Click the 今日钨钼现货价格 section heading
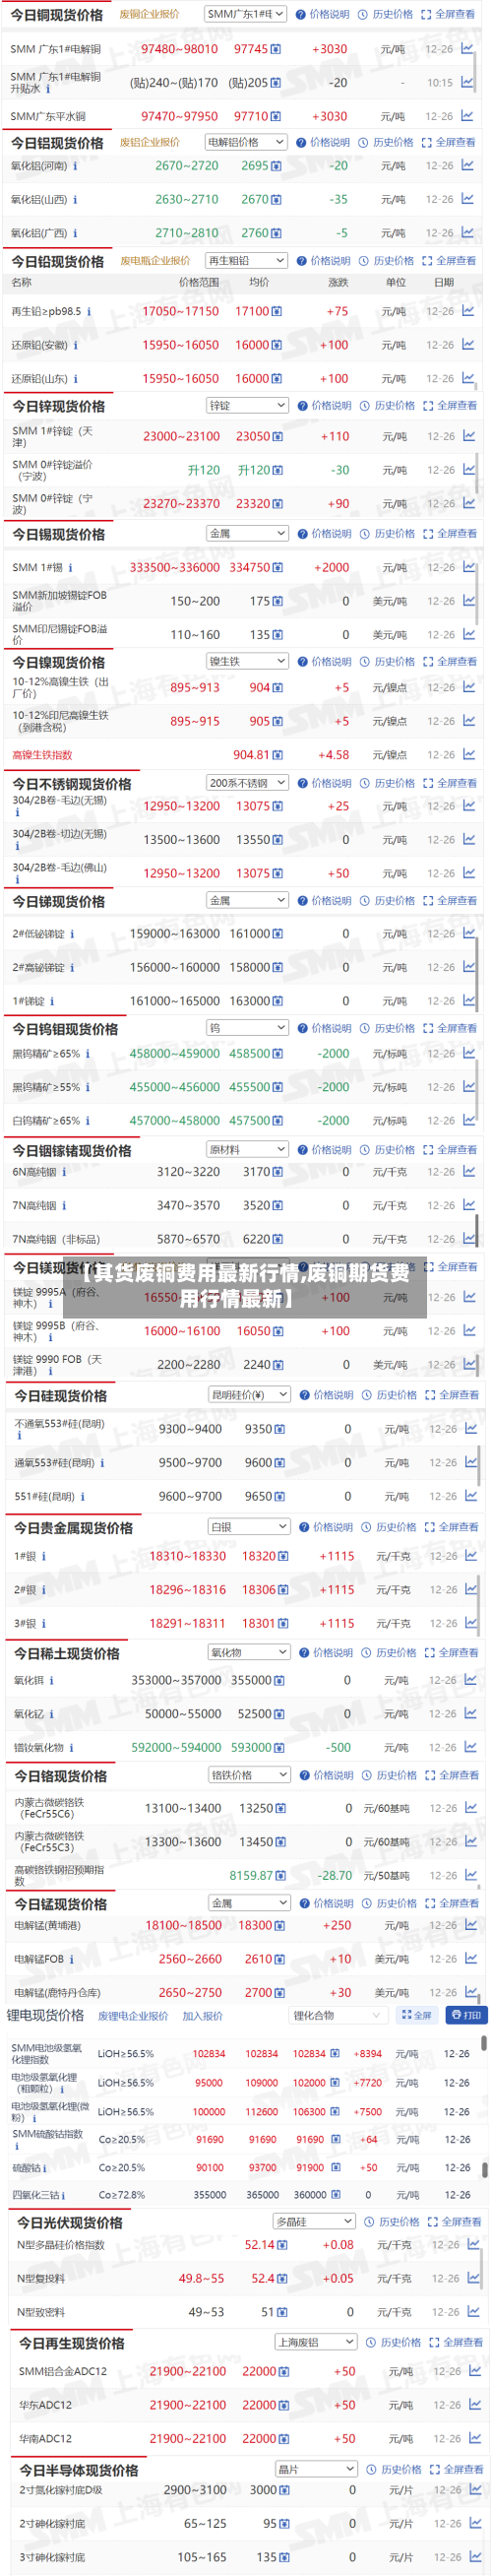492x2576 pixels. (65, 1029)
